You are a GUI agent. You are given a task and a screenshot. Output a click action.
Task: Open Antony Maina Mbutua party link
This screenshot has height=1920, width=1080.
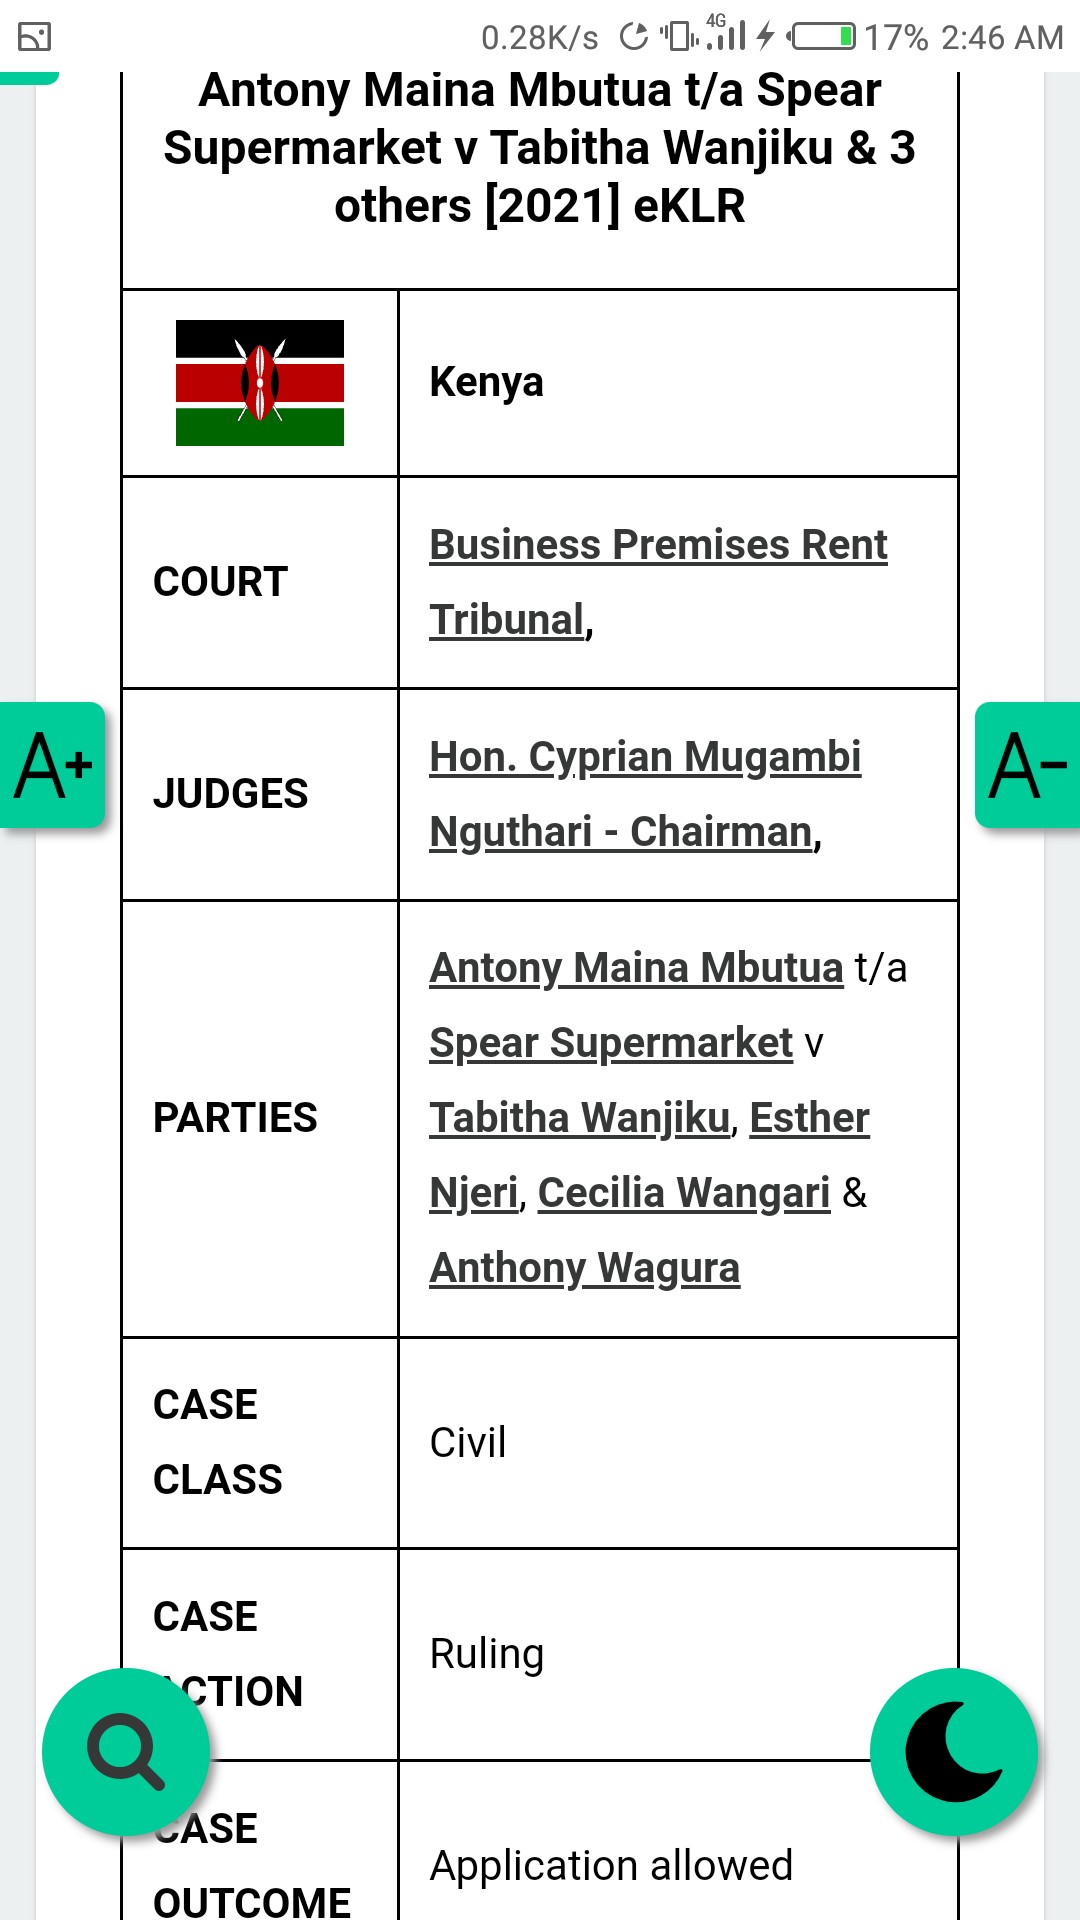(x=636, y=968)
